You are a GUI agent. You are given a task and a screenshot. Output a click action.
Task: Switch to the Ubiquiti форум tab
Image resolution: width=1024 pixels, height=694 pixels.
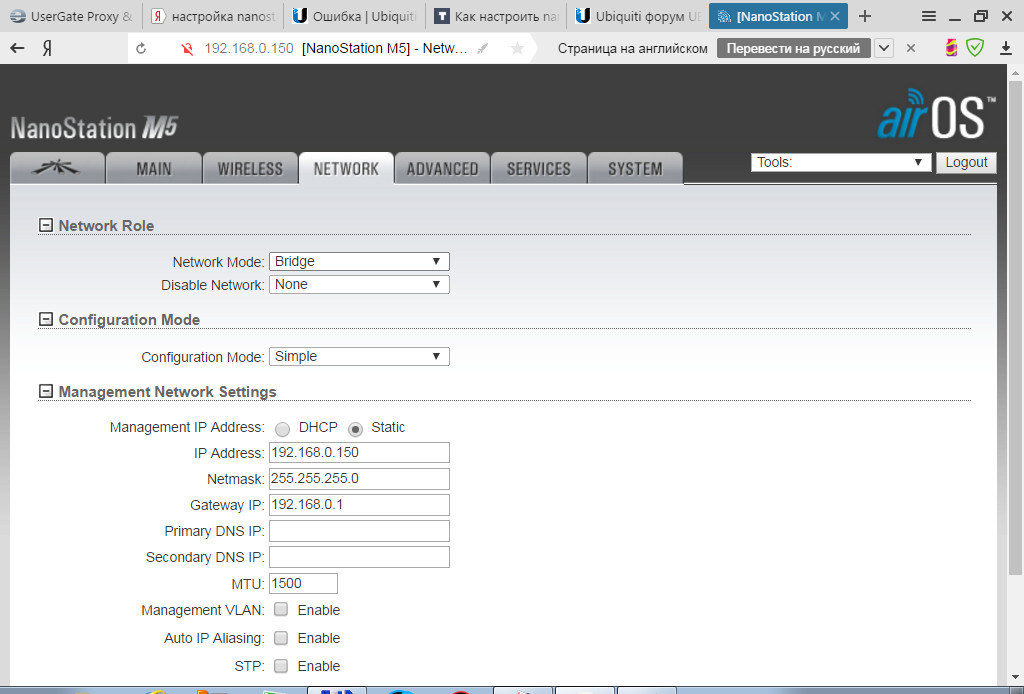coord(638,16)
